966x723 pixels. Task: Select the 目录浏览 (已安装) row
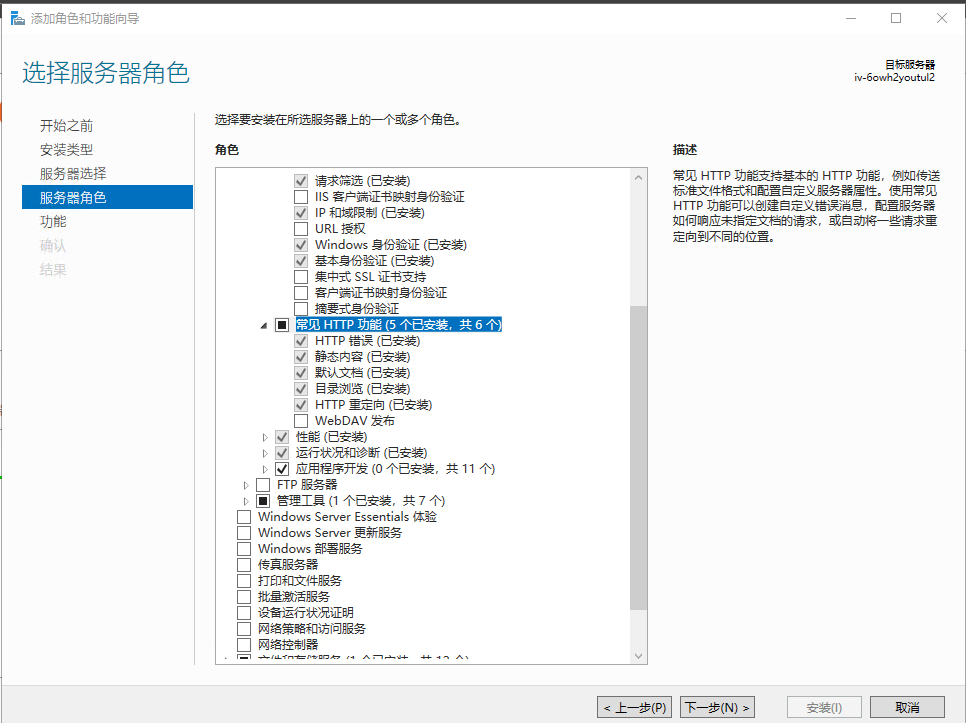coord(362,389)
